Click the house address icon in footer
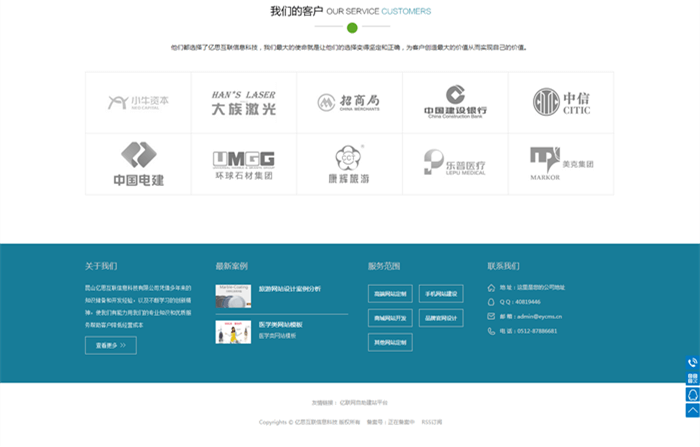Screen dimensions: 700x447 click(x=491, y=288)
